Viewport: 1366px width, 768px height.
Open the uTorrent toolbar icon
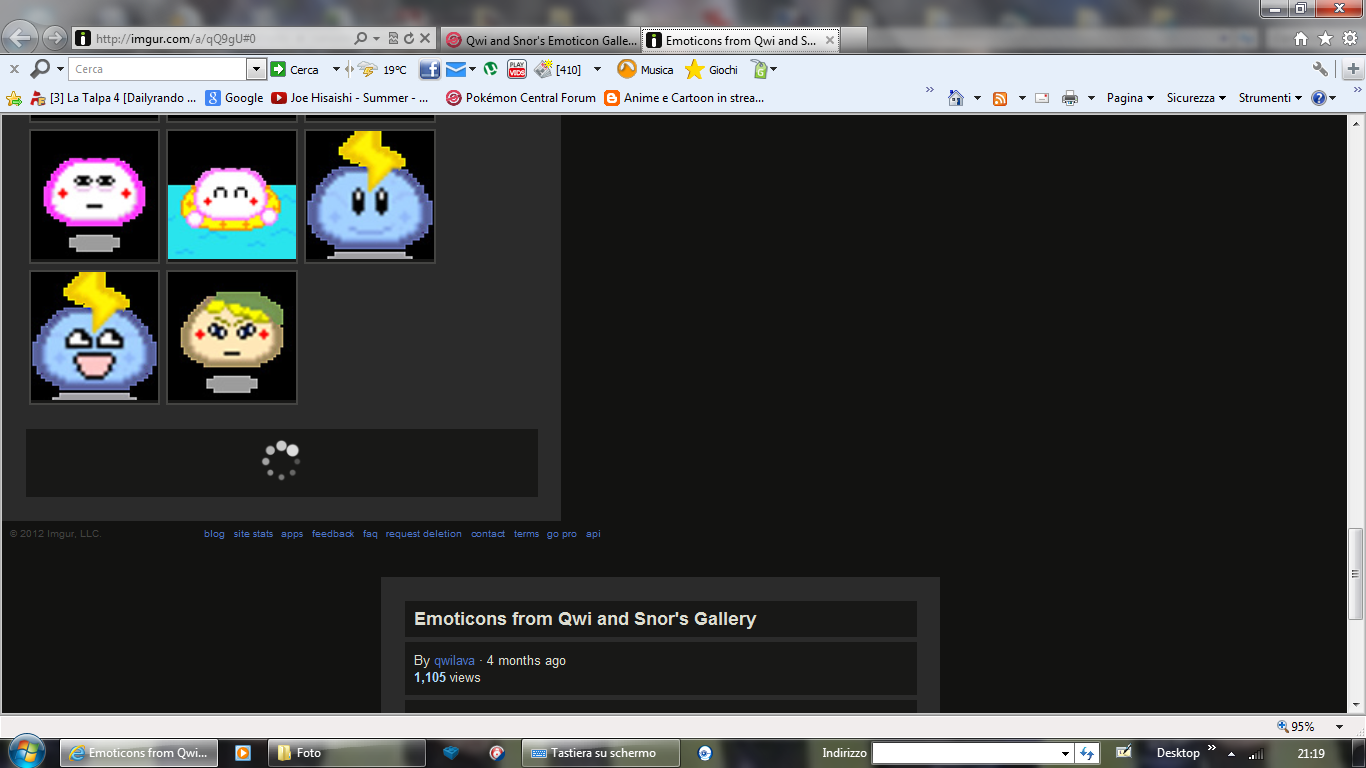pos(491,69)
